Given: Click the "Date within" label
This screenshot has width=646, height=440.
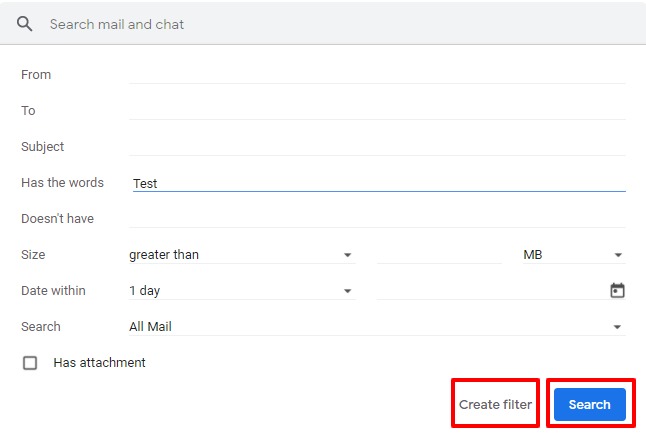Looking at the screenshot, I should 53,291.
